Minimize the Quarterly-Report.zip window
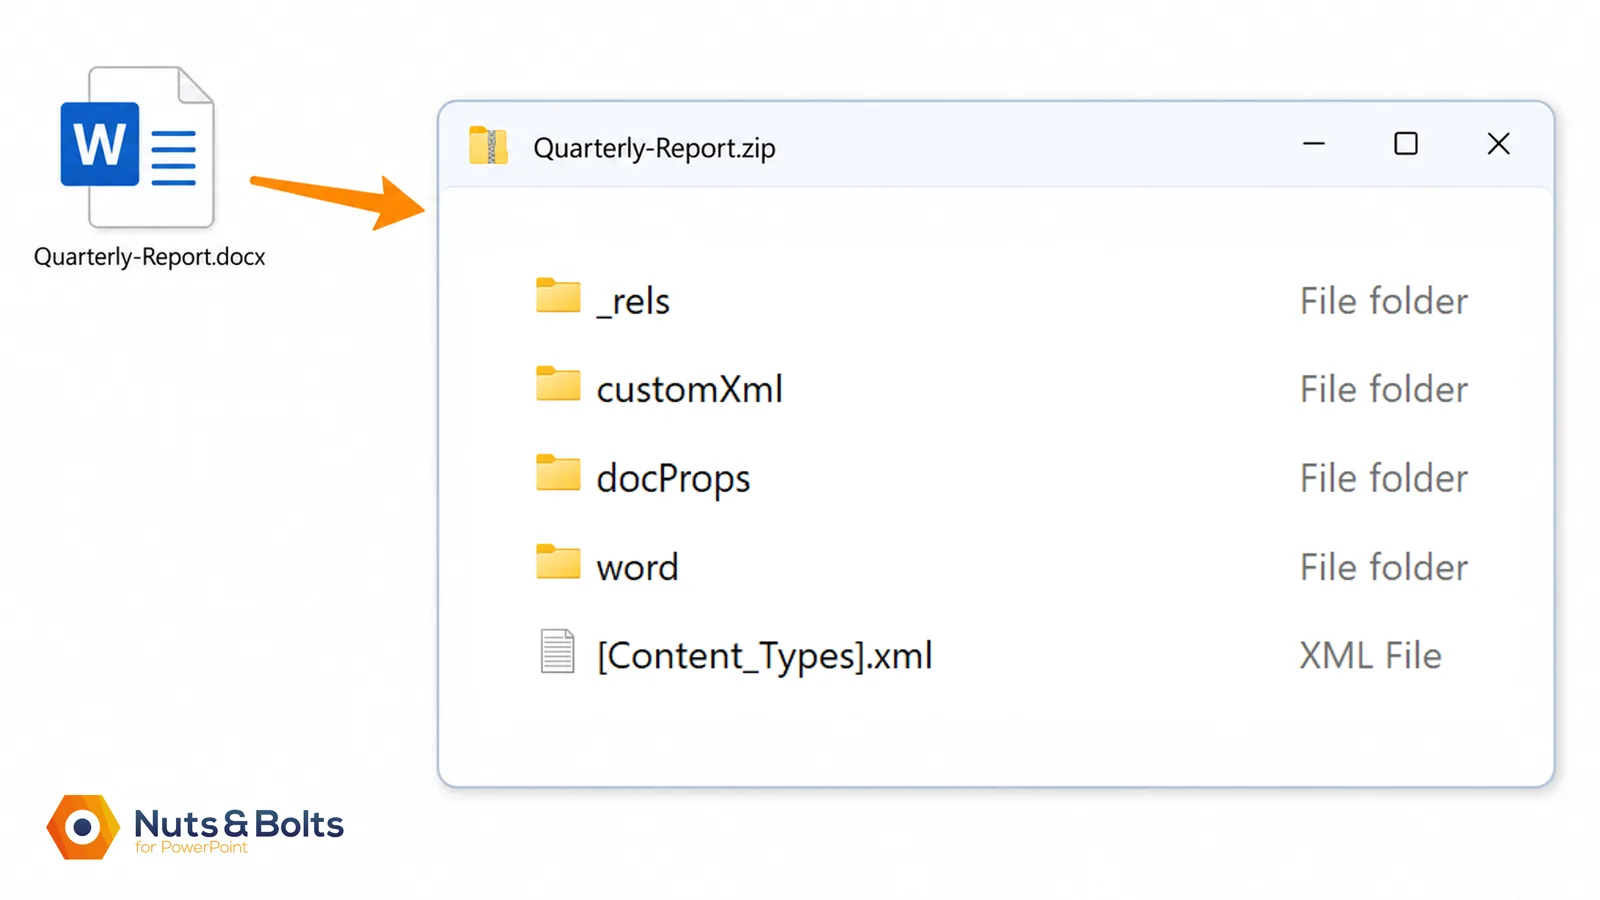Image resolution: width=1600 pixels, height=900 pixels. 1314,144
